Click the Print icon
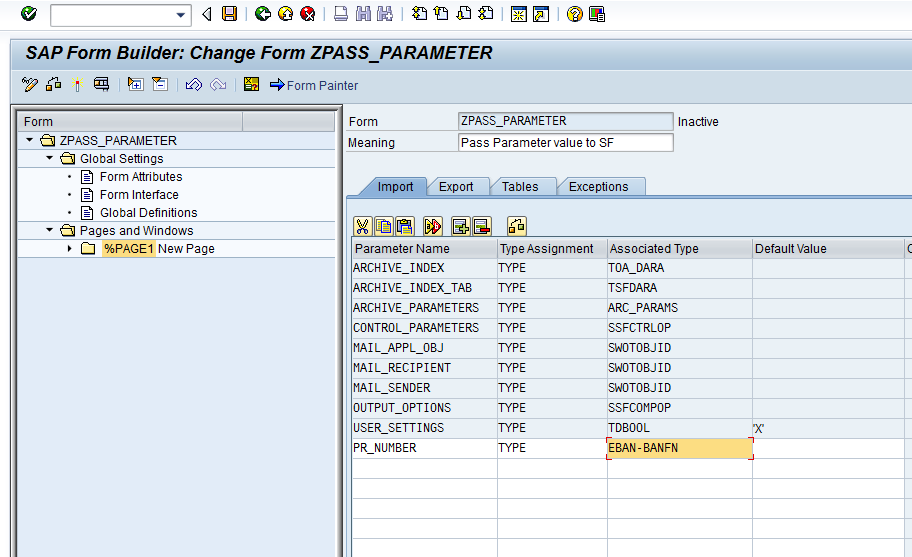 (341, 13)
